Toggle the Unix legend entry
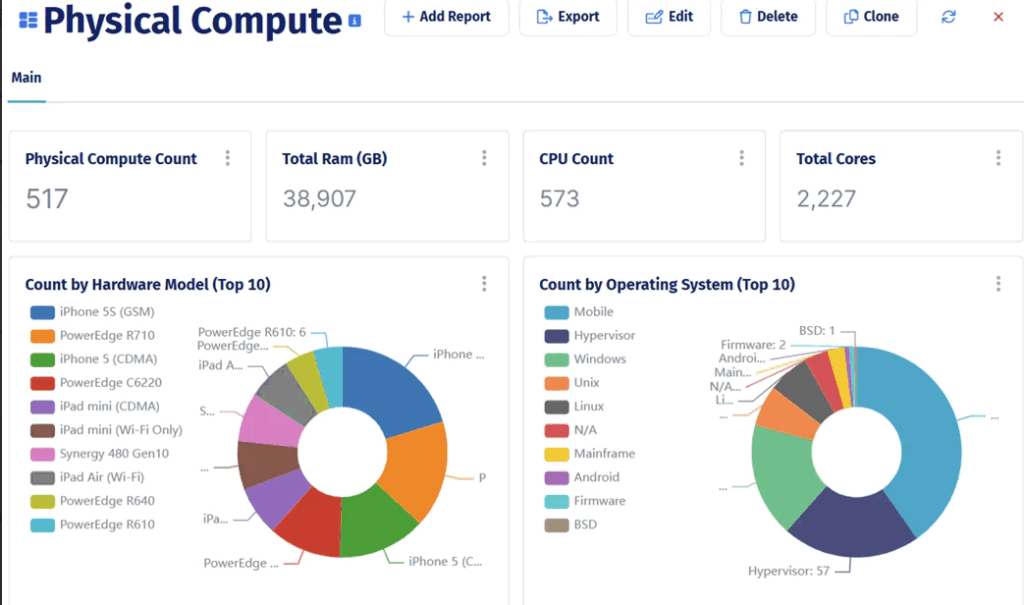1024x605 pixels. (x=584, y=383)
